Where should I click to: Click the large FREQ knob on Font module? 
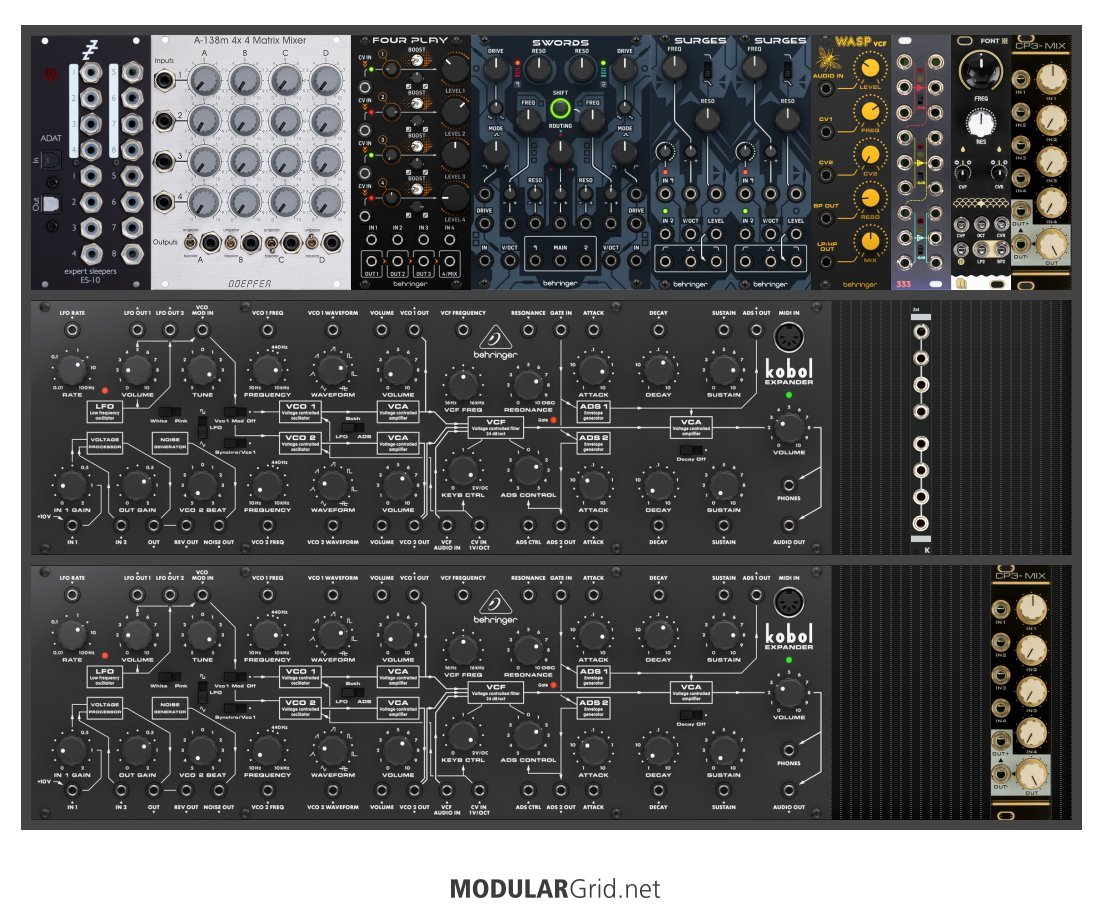coord(981,71)
